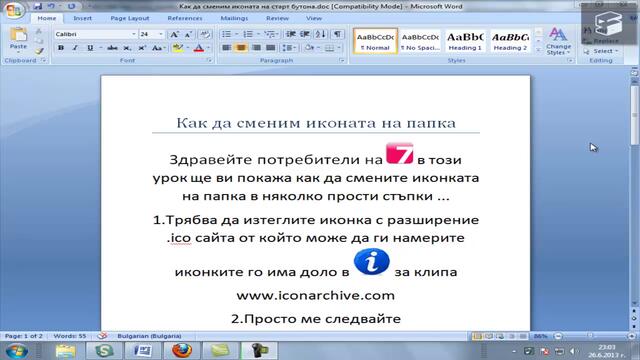Open the bullets list dropdown
The height and width of the screenshot is (360, 640).
click(x=236, y=34)
